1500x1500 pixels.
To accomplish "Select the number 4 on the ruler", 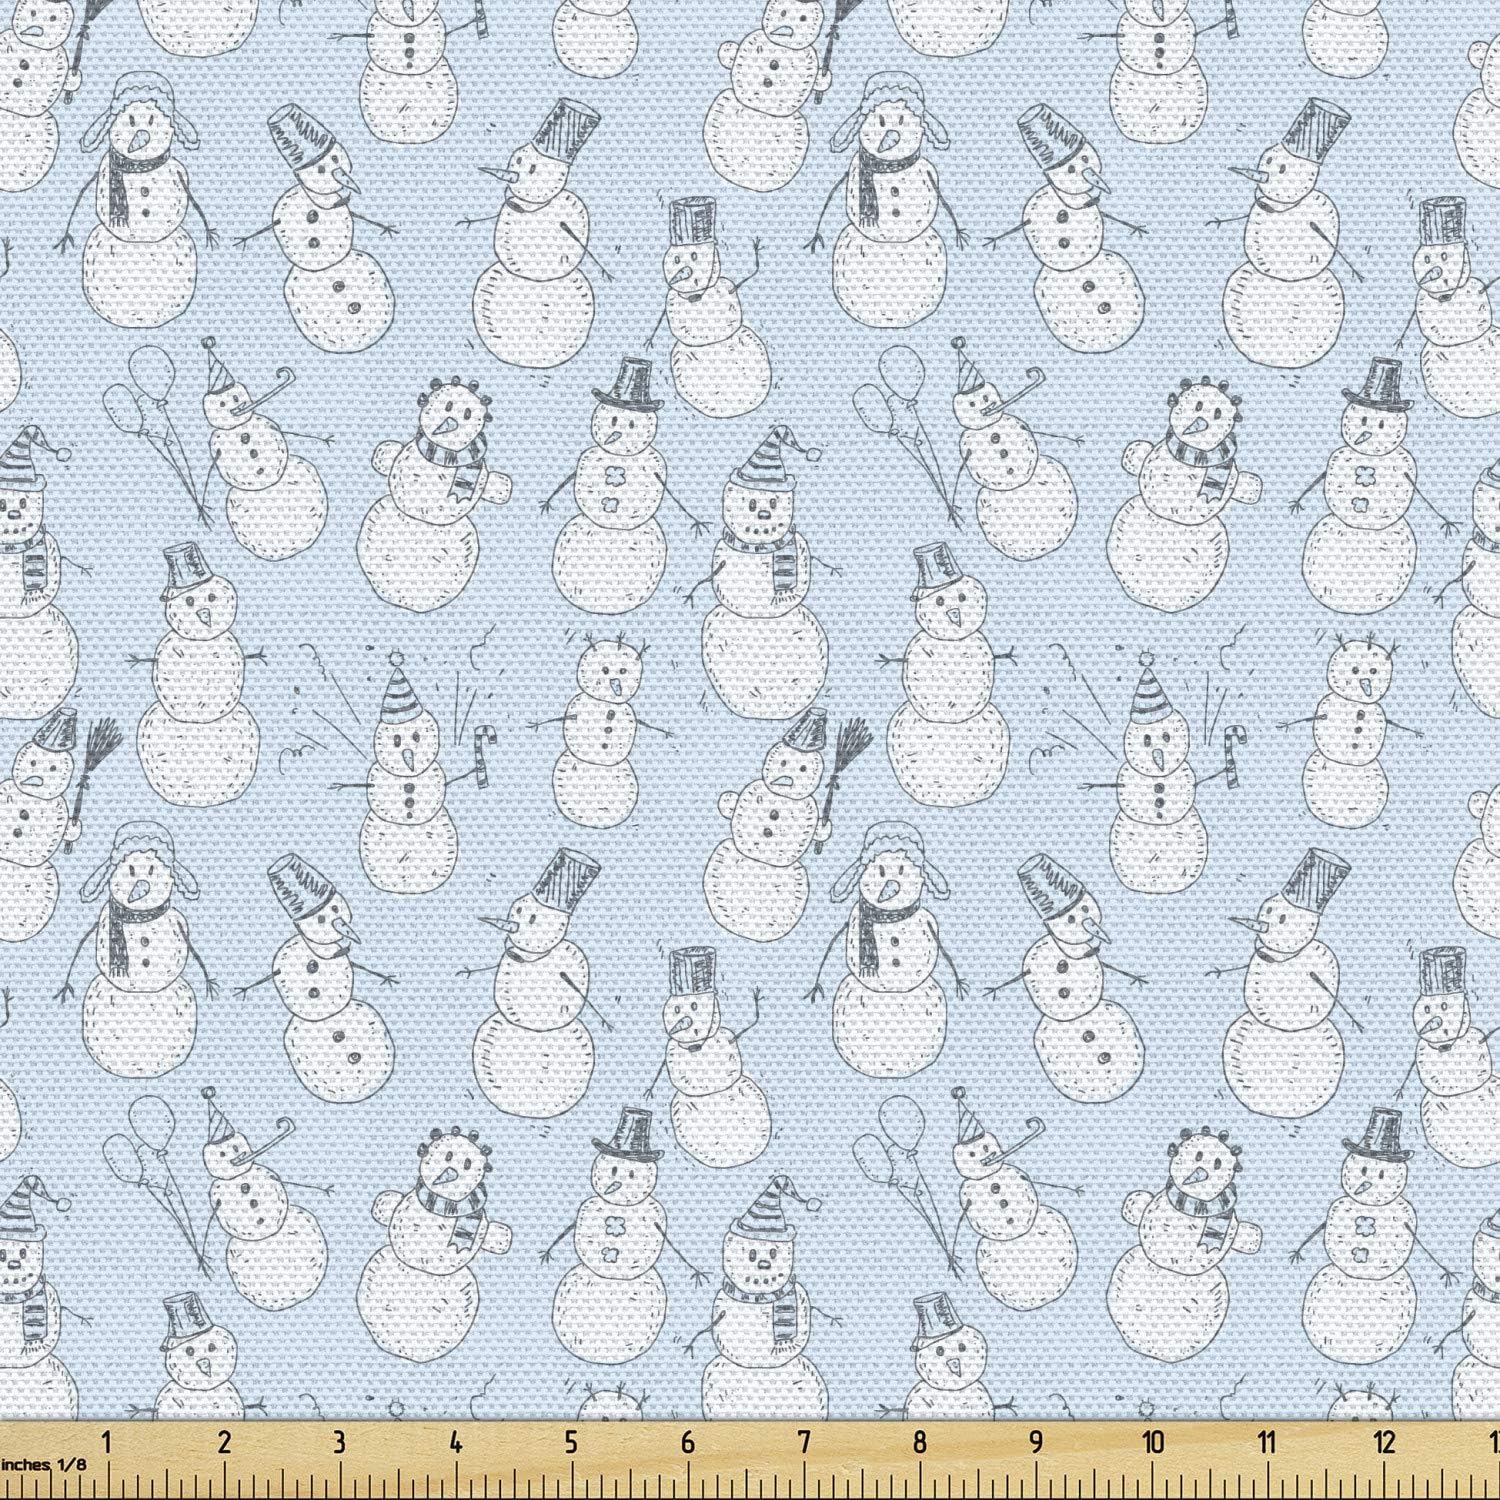I will coord(456,1443).
